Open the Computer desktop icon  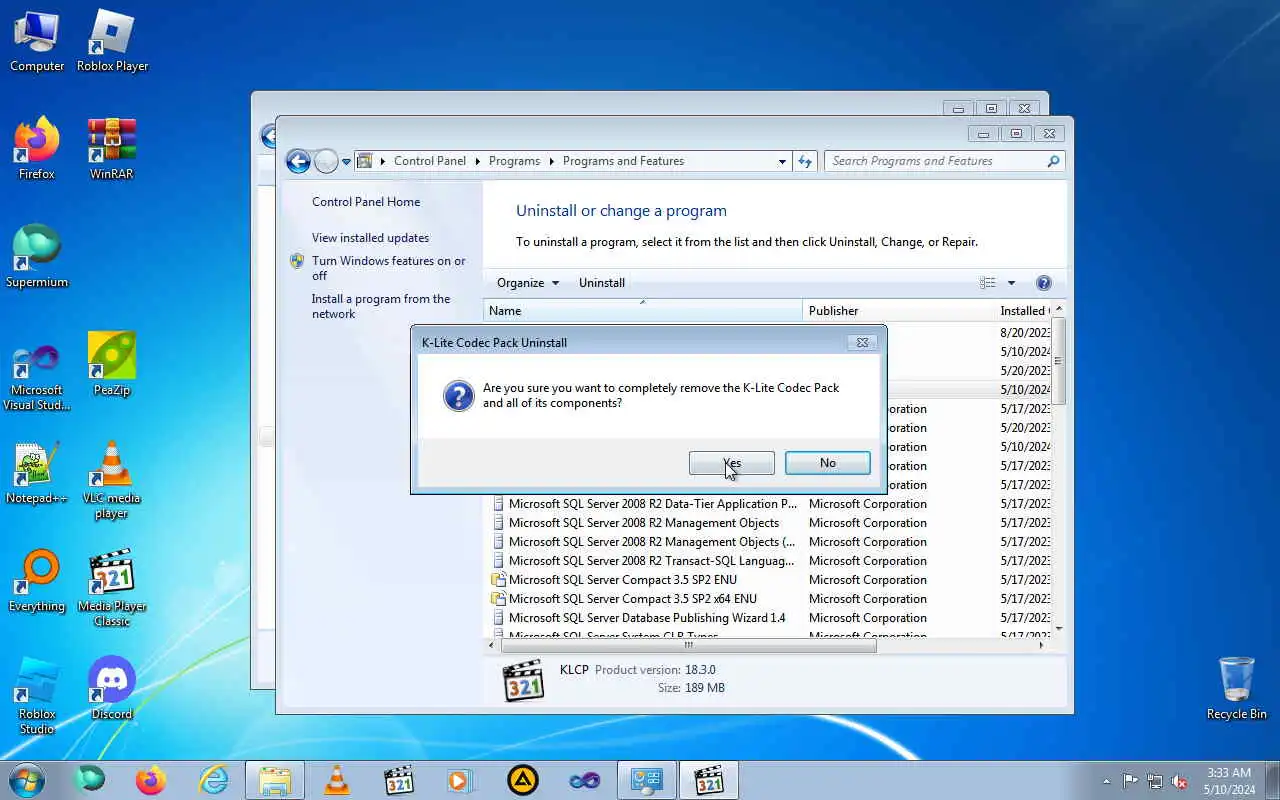coord(37,41)
